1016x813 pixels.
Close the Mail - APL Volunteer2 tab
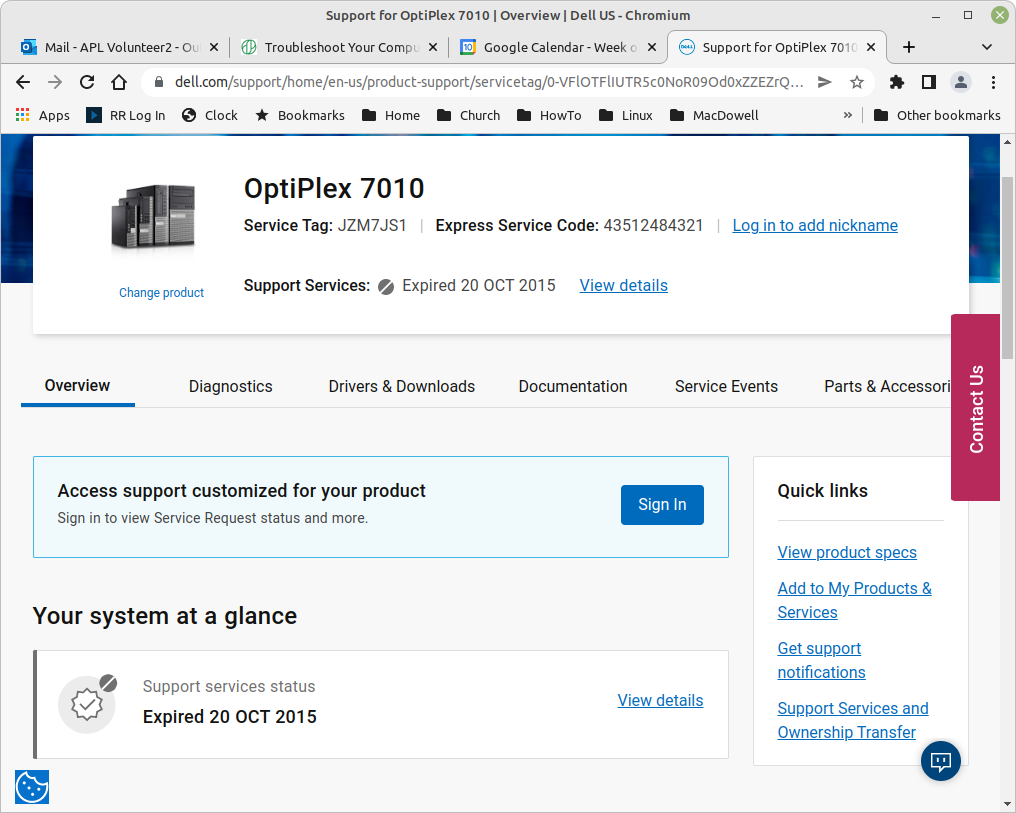[214, 47]
